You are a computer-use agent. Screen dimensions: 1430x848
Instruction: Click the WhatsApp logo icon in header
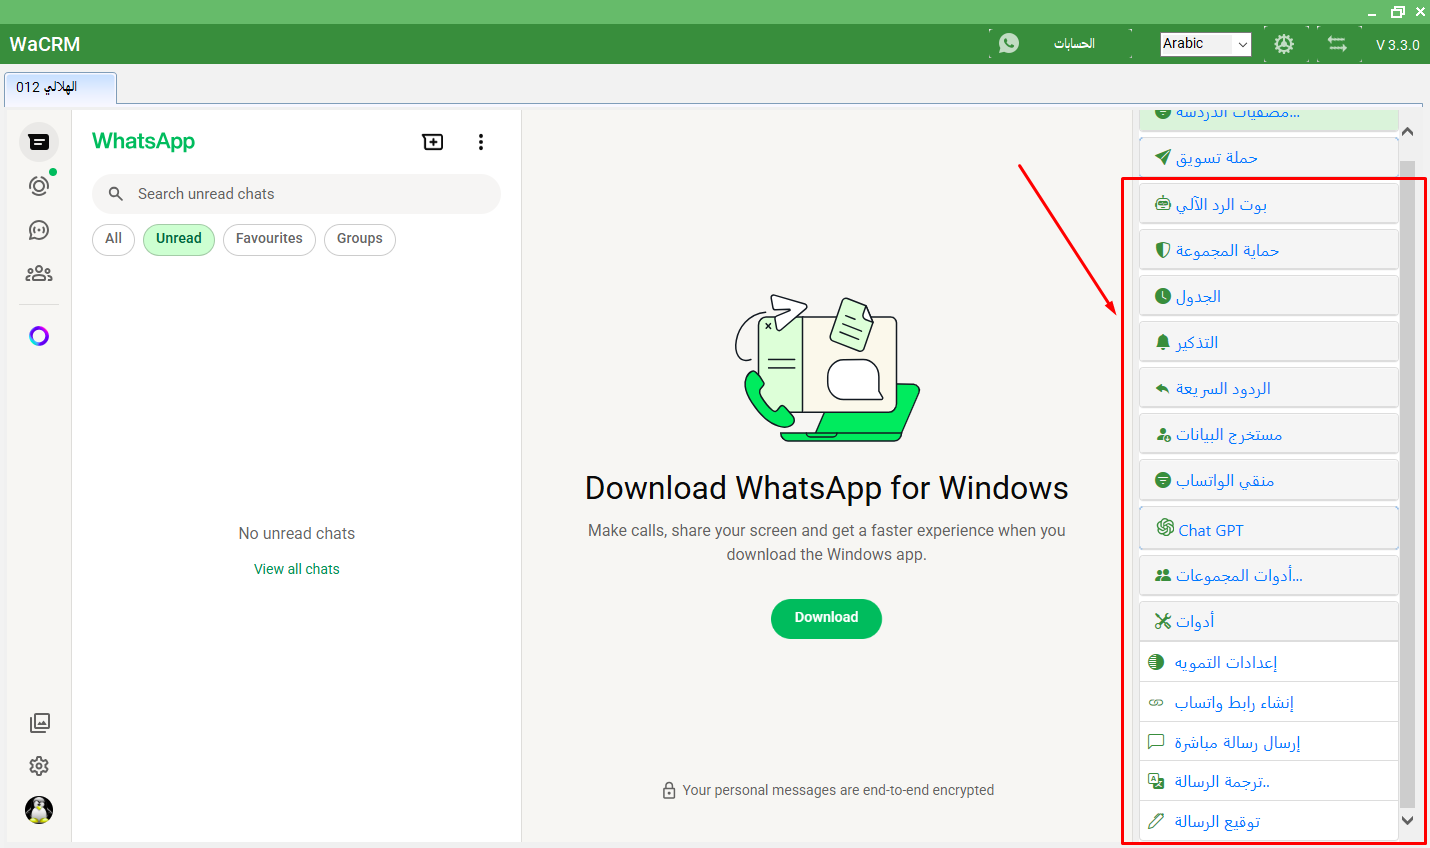1009,43
